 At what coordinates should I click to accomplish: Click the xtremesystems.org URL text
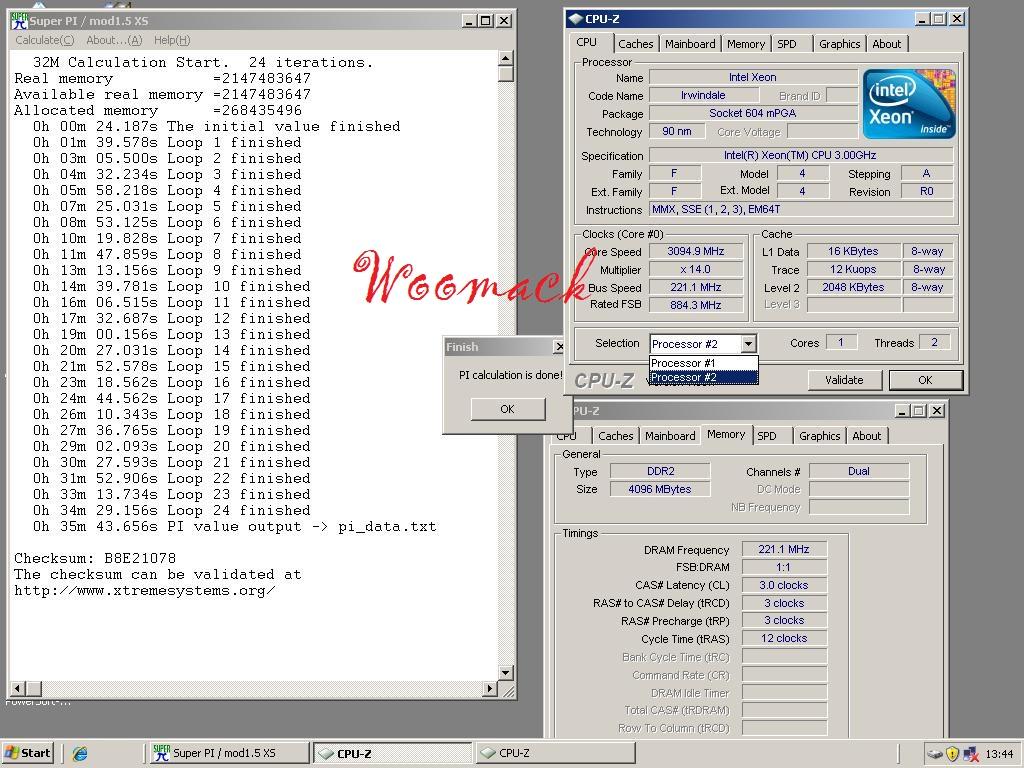(x=145, y=591)
